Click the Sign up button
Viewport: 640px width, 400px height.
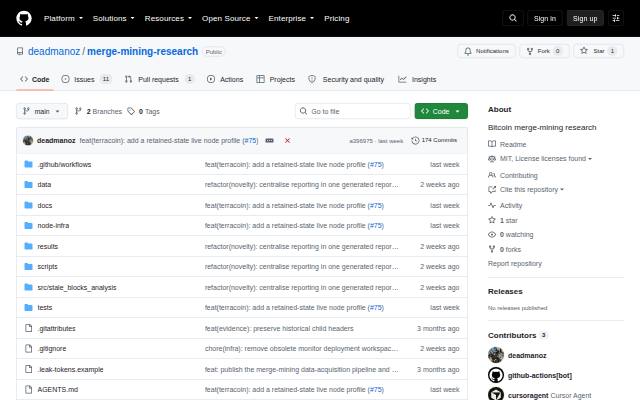click(x=584, y=18)
